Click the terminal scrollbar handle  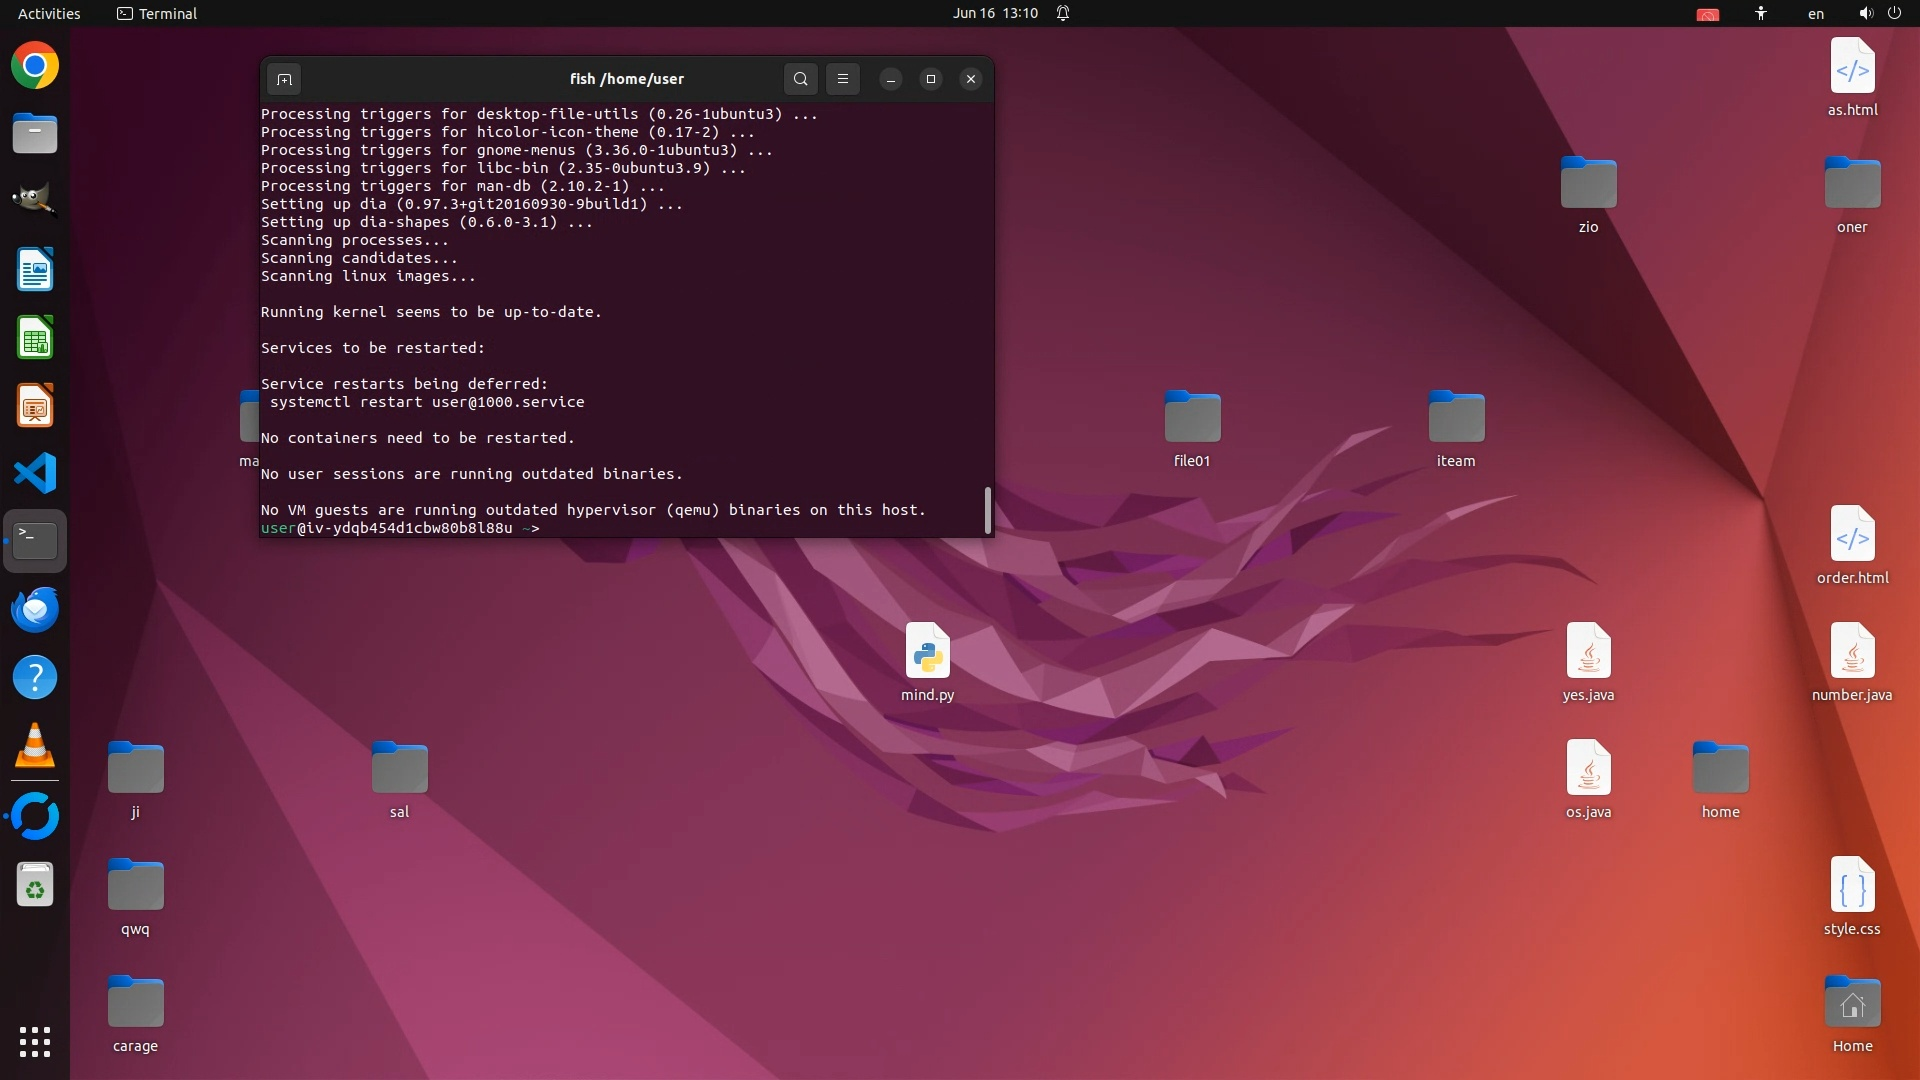click(x=988, y=510)
